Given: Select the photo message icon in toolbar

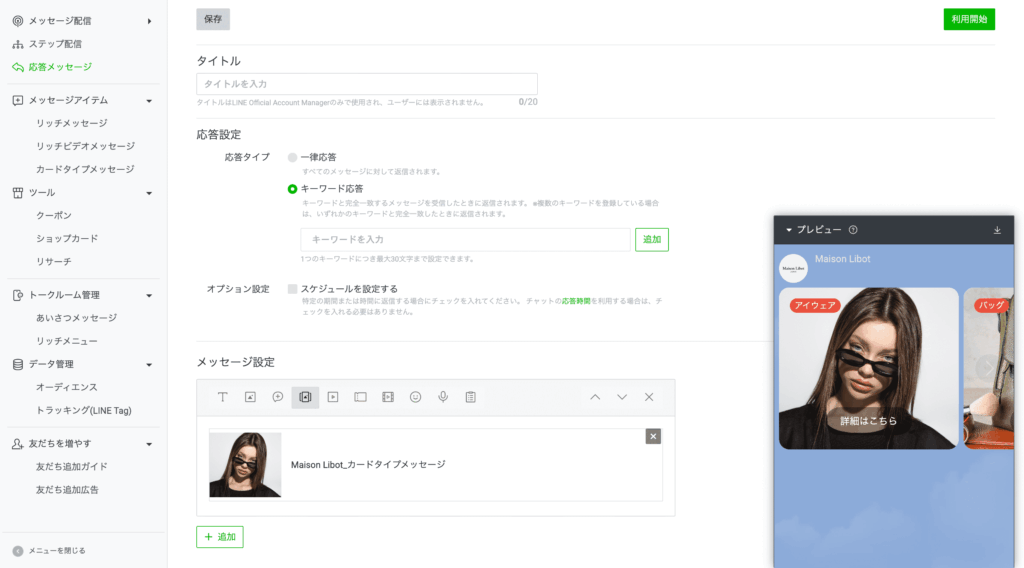Looking at the screenshot, I should point(250,397).
